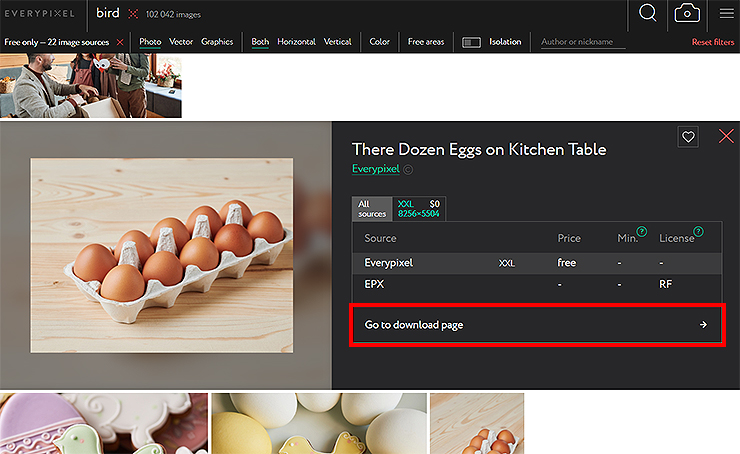Open the people with gifts thumbnail
The height and width of the screenshot is (454, 740).
tap(91, 85)
